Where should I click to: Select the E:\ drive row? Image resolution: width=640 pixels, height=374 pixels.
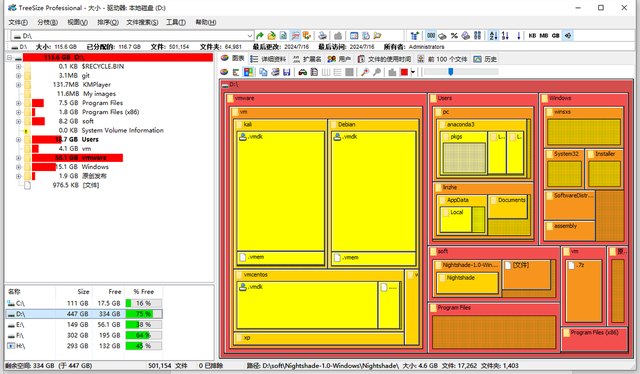pos(84,325)
